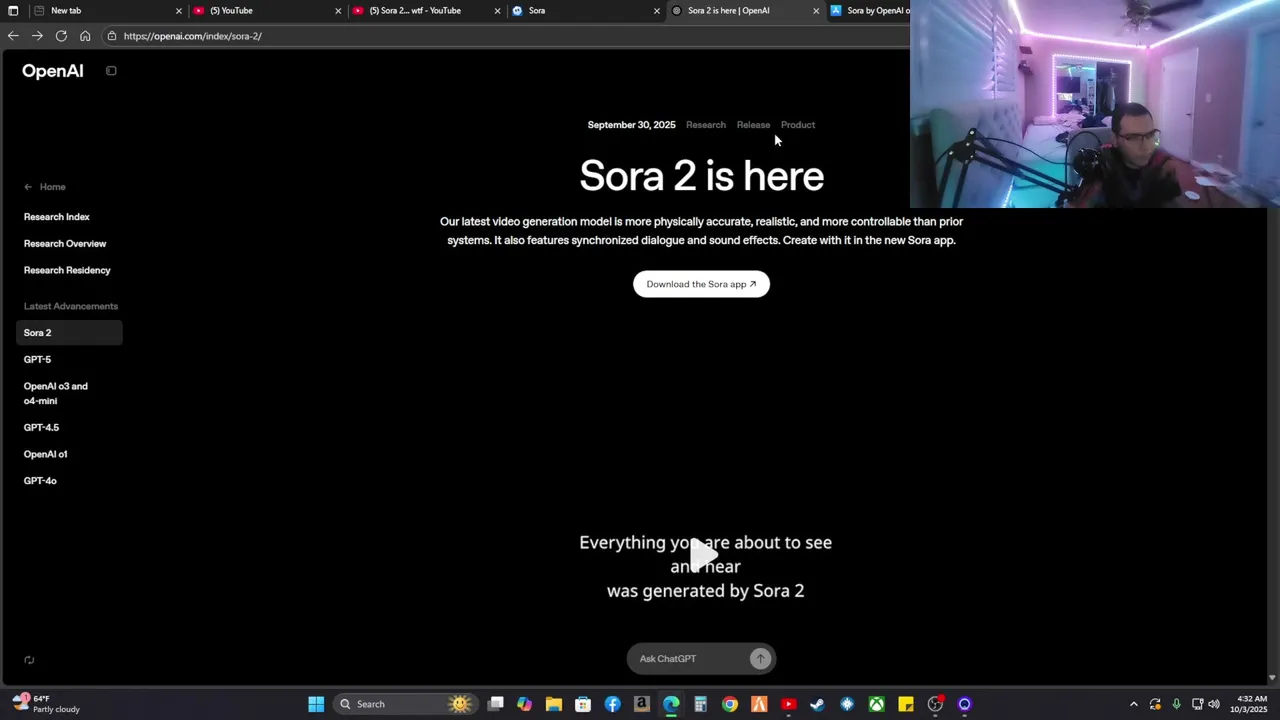
Task: Open the Xbox app from the taskbar
Action: [x=876, y=704]
